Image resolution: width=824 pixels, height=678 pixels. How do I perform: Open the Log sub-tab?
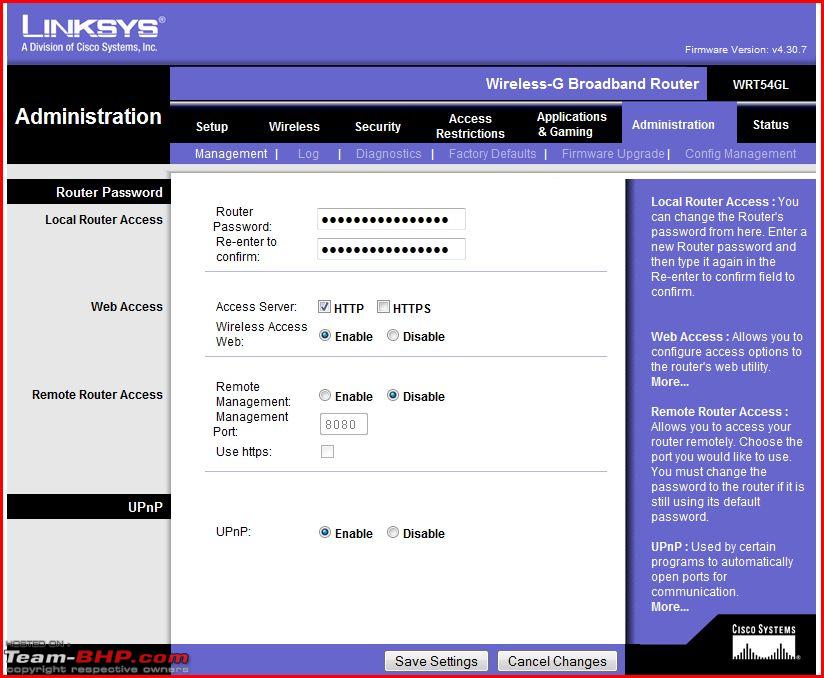tap(308, 153)
